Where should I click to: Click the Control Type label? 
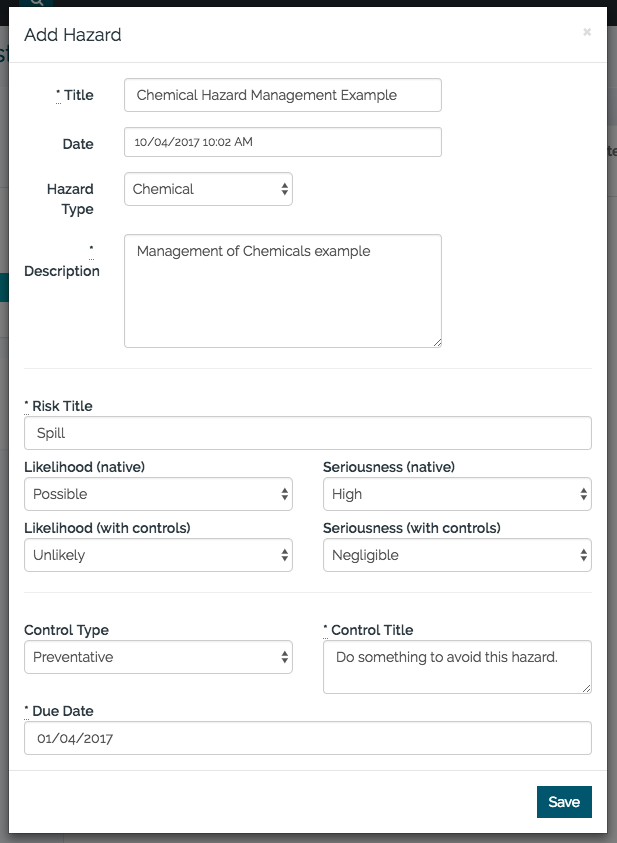click(x=66, y=630)
